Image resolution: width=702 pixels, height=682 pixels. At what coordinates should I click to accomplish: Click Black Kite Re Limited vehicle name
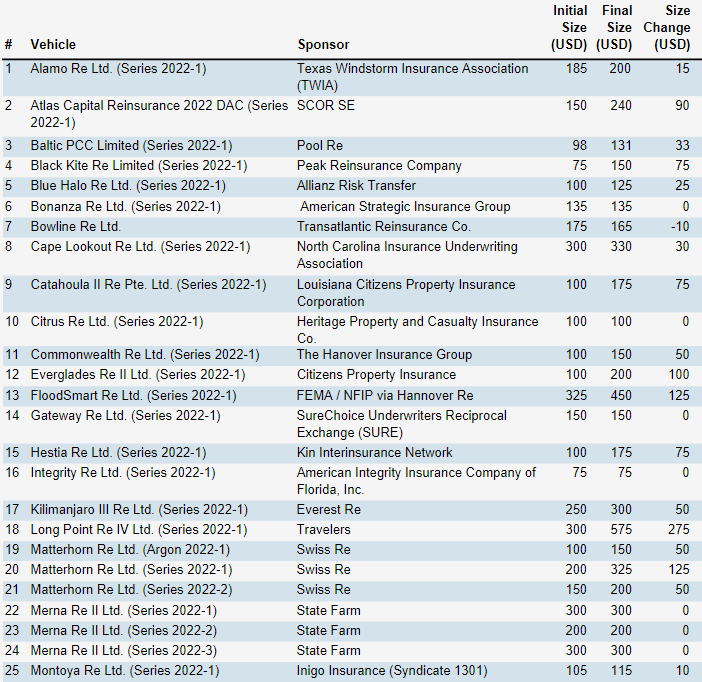point(139,166)
